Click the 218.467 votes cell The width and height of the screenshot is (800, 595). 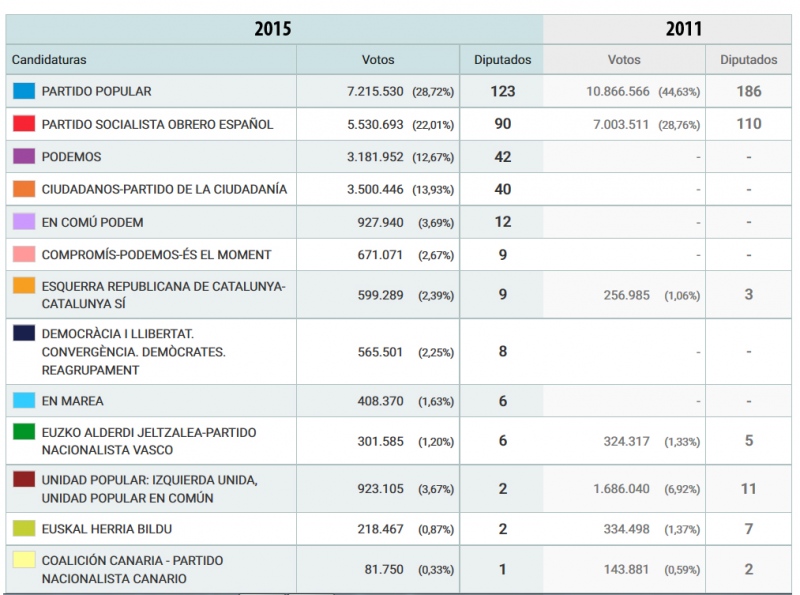(x=380, y=529)
